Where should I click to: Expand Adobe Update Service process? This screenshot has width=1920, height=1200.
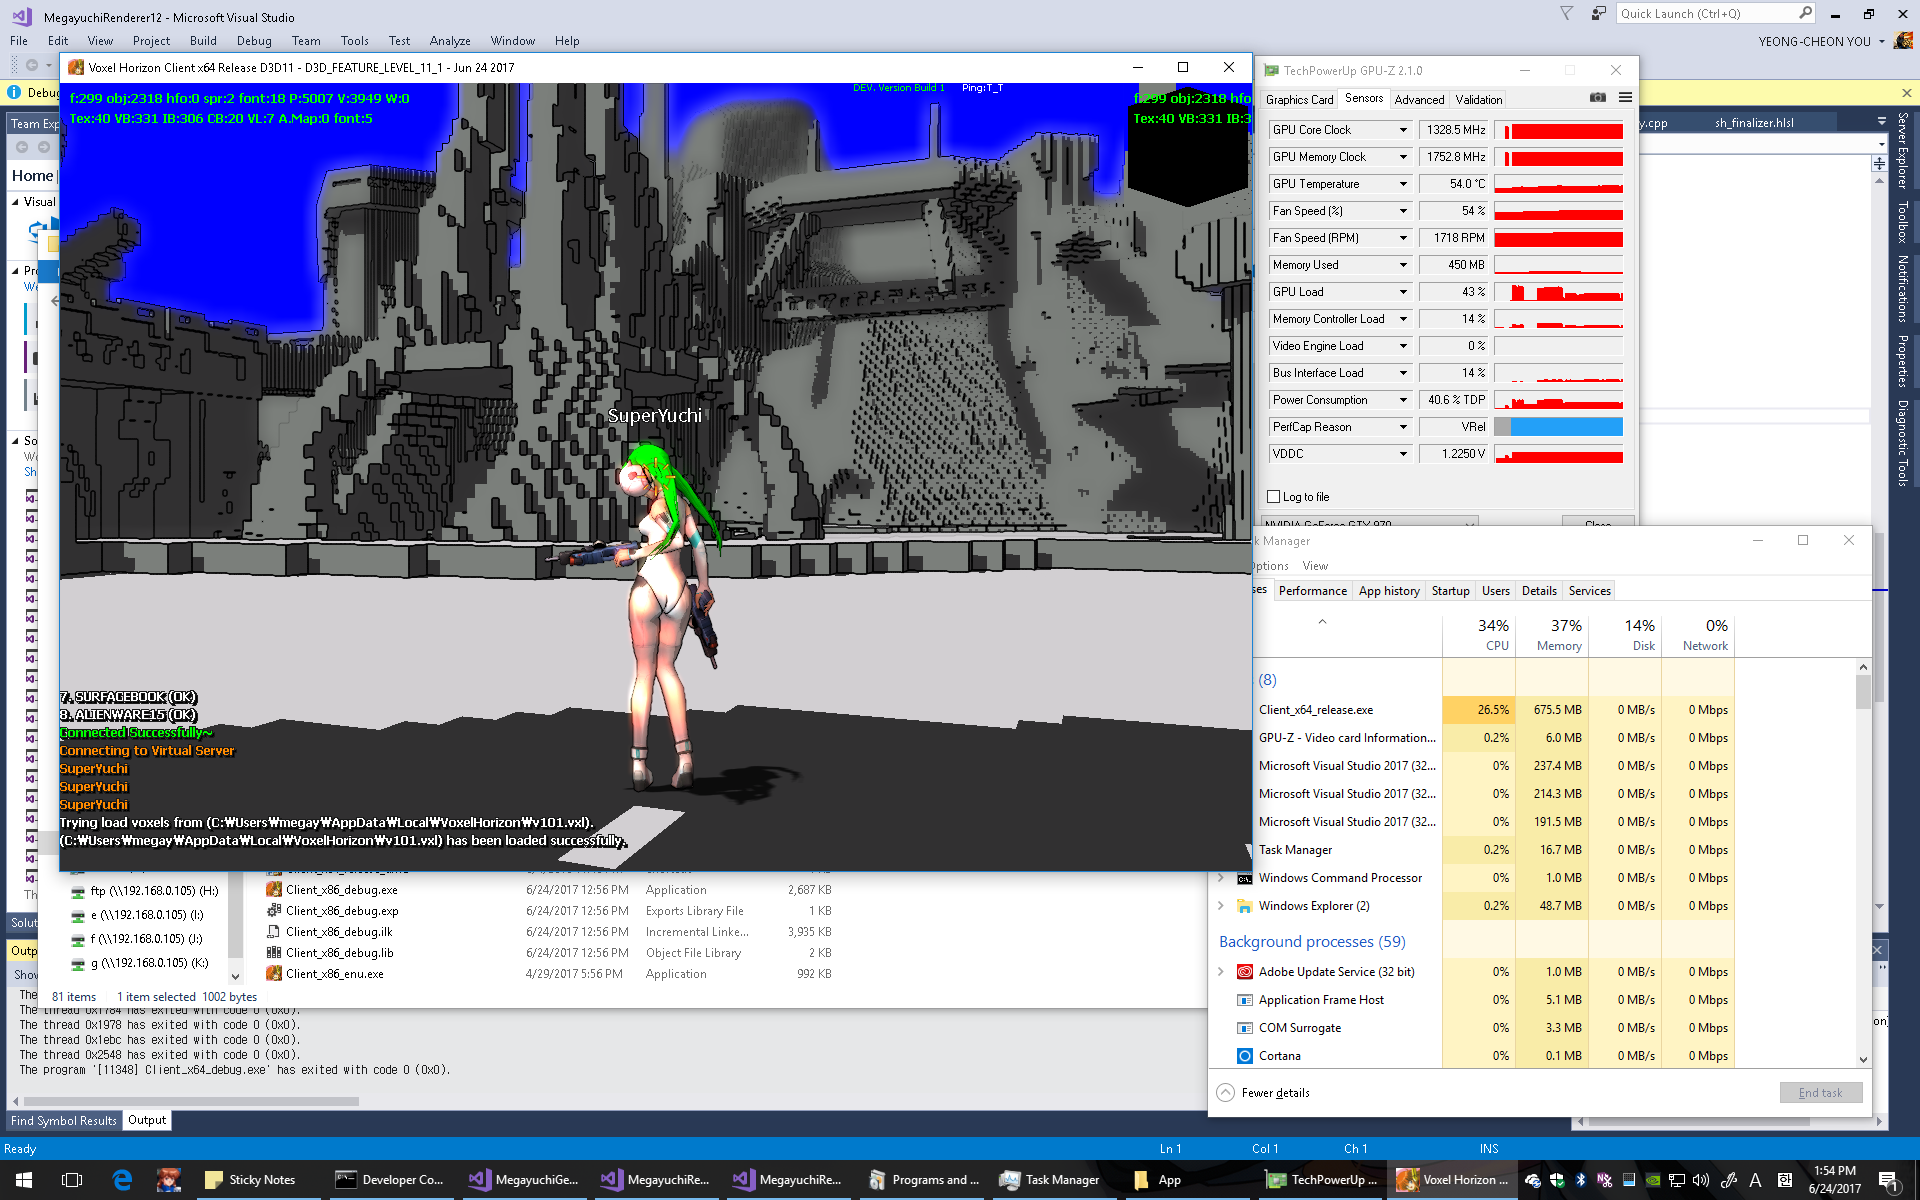tap(1221, 972)
